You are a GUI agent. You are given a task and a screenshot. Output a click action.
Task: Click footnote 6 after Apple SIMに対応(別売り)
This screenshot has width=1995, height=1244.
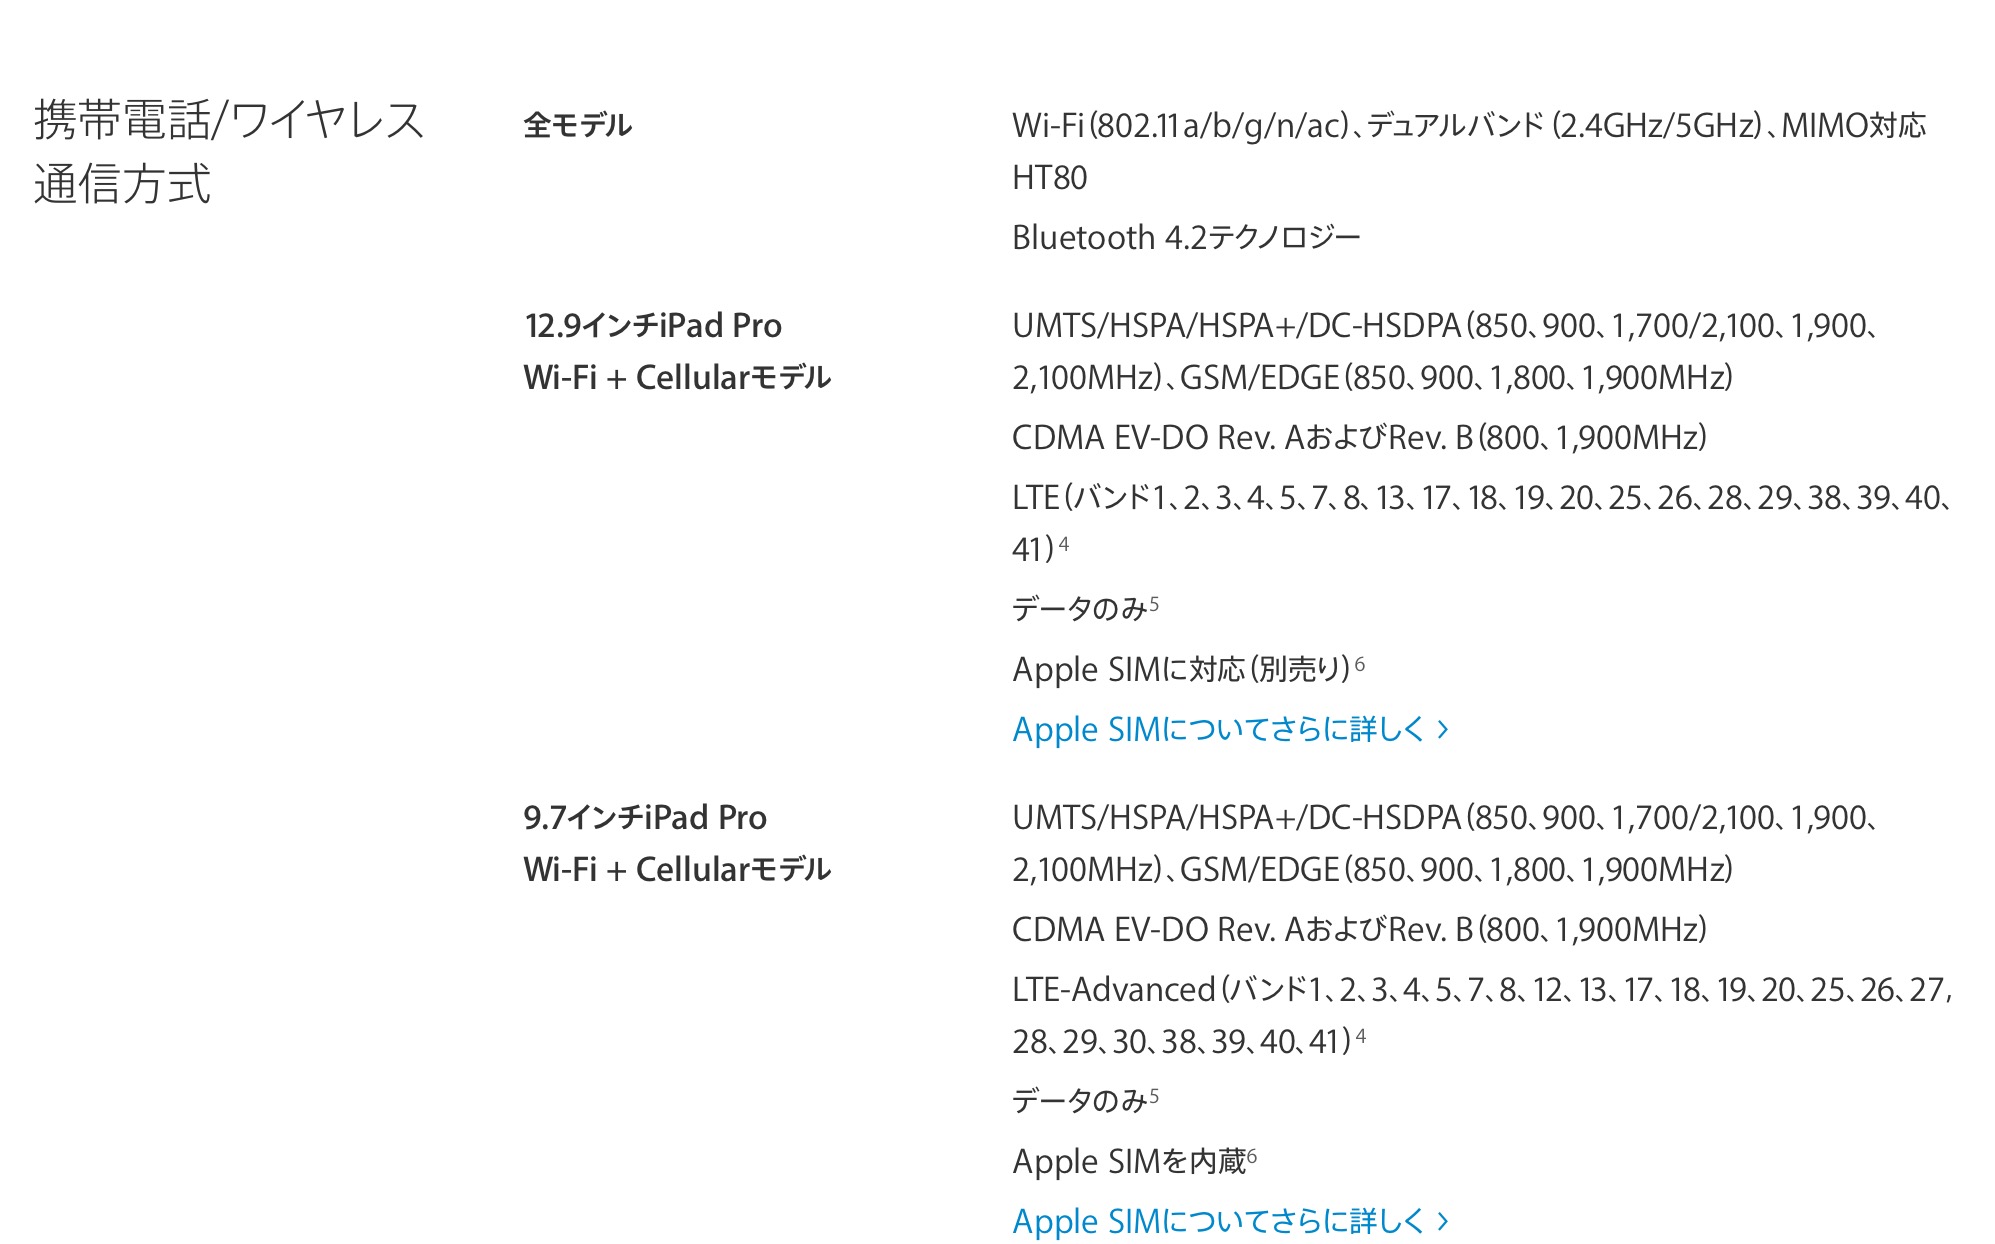click(1360, 664)
